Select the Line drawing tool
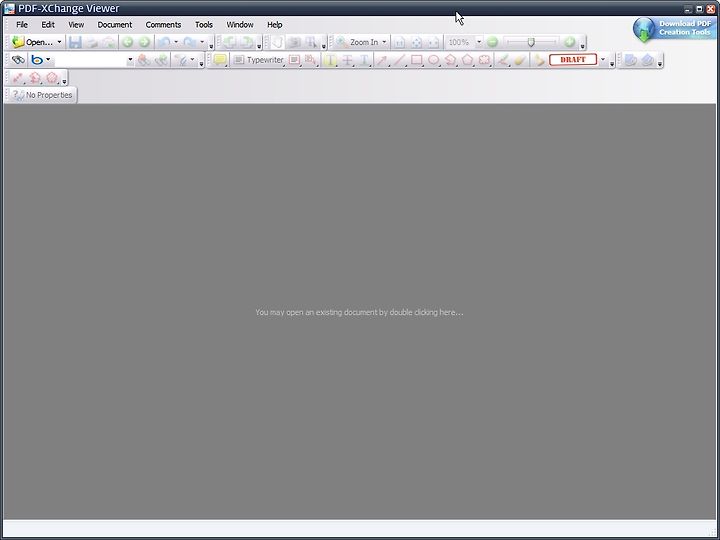The width and height of the screenshot is (720, 540). click(x=399, y=60)
